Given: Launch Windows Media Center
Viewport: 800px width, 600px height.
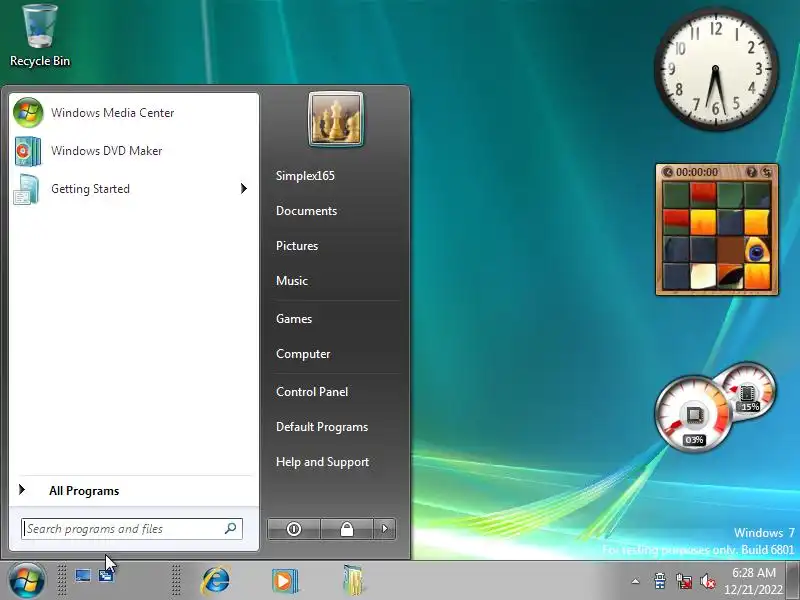Looking at the screenshot, I should pos(133,113).
